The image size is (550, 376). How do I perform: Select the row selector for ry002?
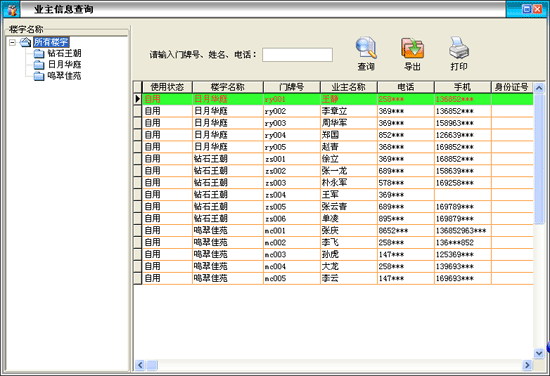138,111
